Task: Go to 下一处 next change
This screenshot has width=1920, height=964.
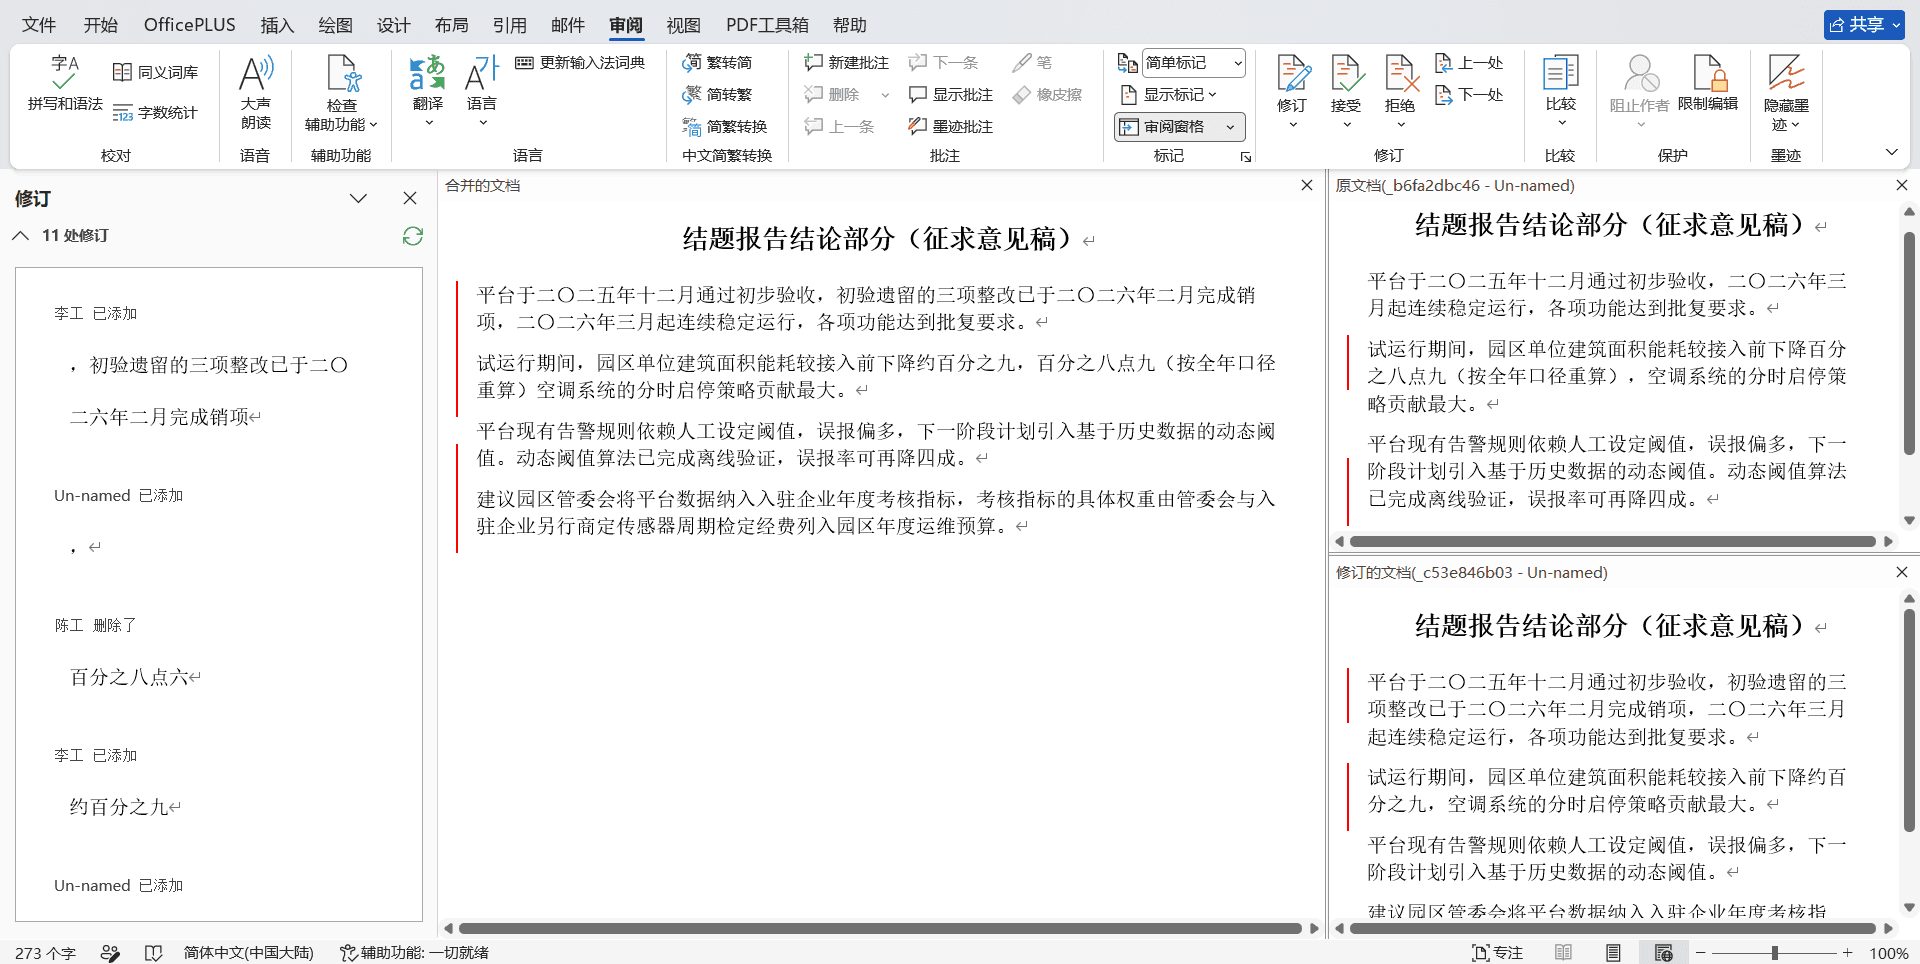Action: [x=1469, y=95]
